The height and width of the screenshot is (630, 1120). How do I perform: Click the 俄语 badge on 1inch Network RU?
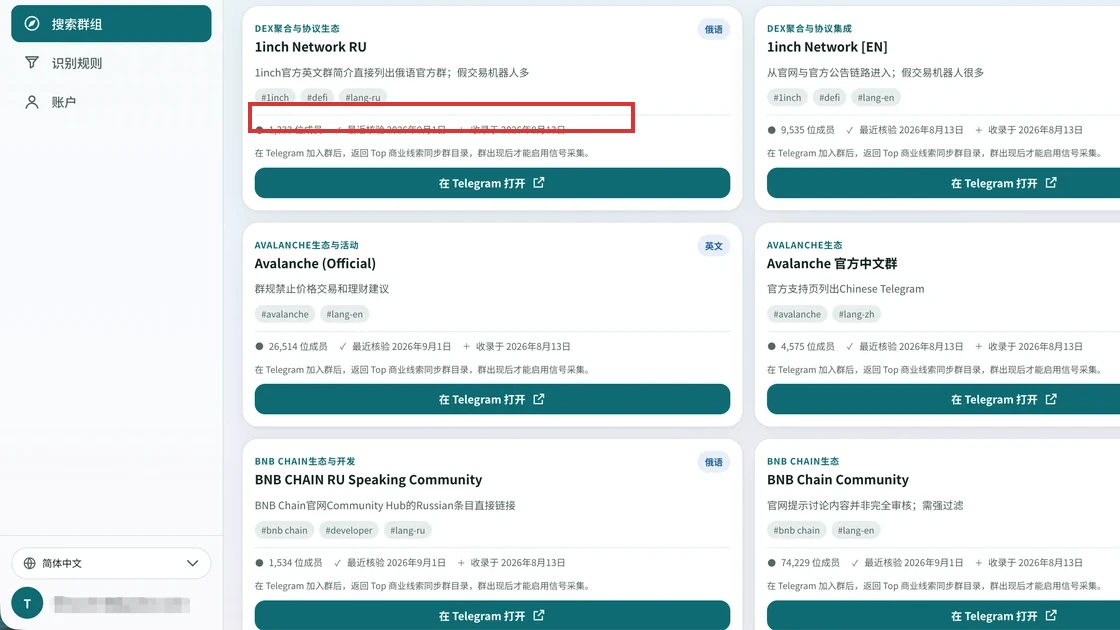pos(714,29)
